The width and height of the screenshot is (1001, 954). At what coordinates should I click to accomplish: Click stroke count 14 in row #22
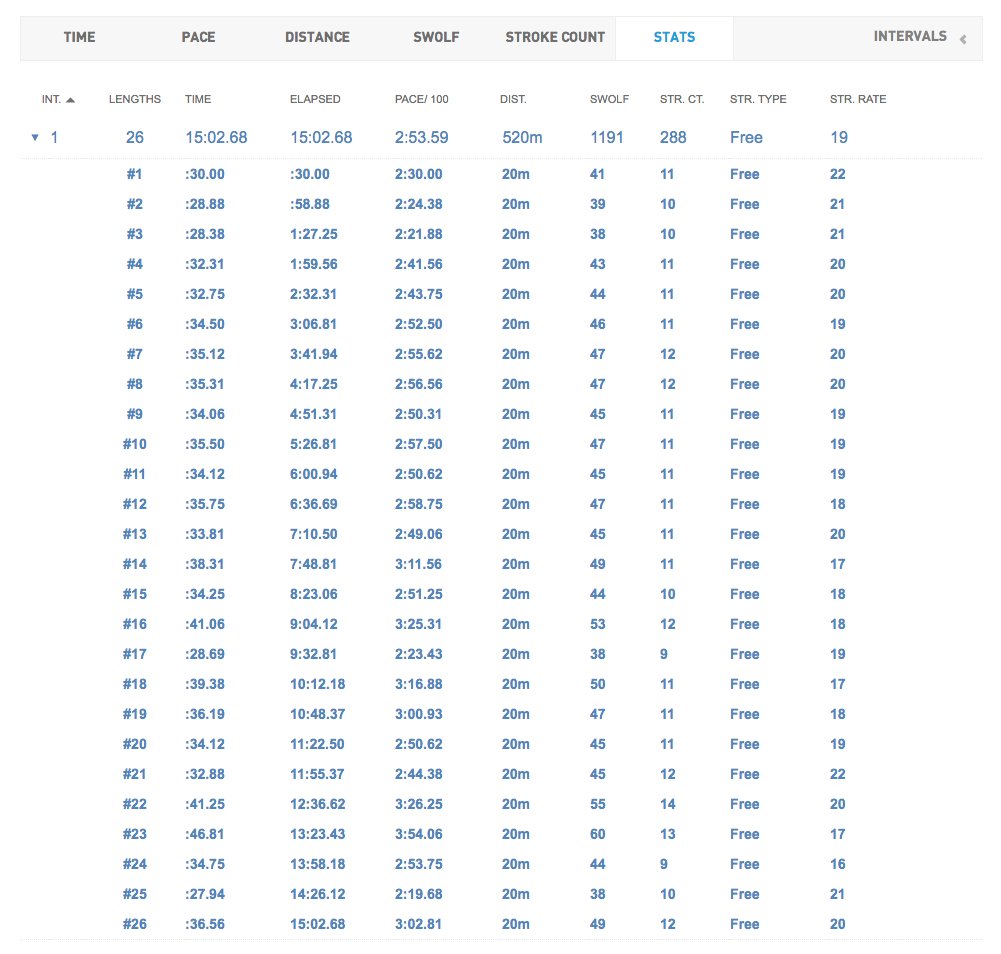pyautogui.click(x=667, y=805)
